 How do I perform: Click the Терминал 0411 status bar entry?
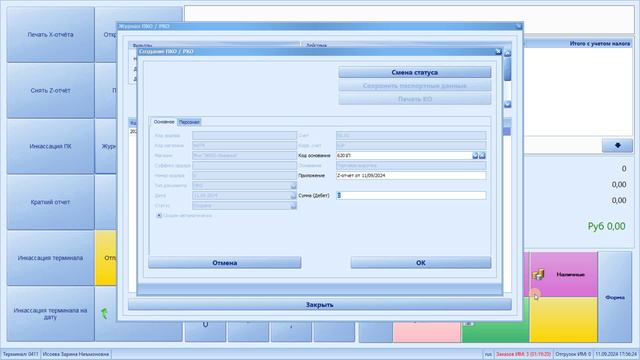pos(20,354)
